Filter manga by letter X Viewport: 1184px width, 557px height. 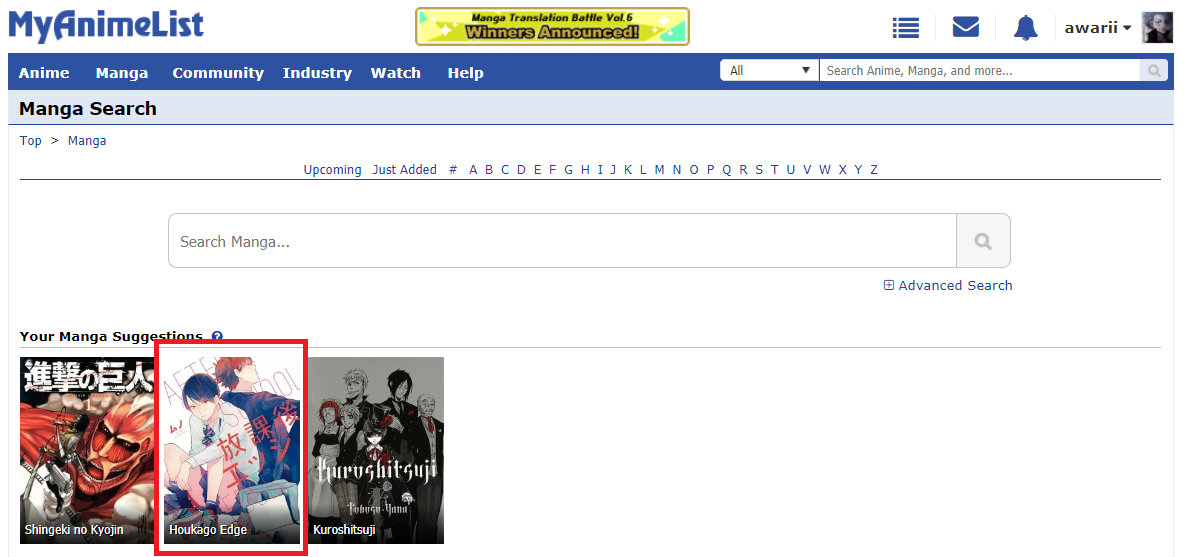842,170
